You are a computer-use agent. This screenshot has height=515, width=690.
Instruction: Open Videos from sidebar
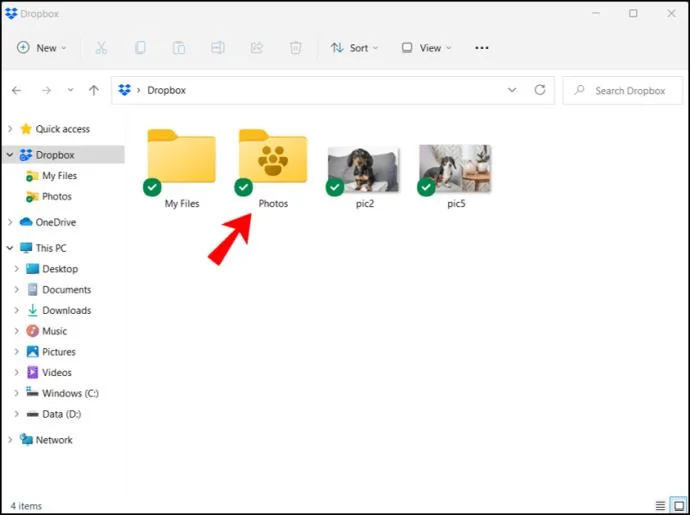[56, 372]
